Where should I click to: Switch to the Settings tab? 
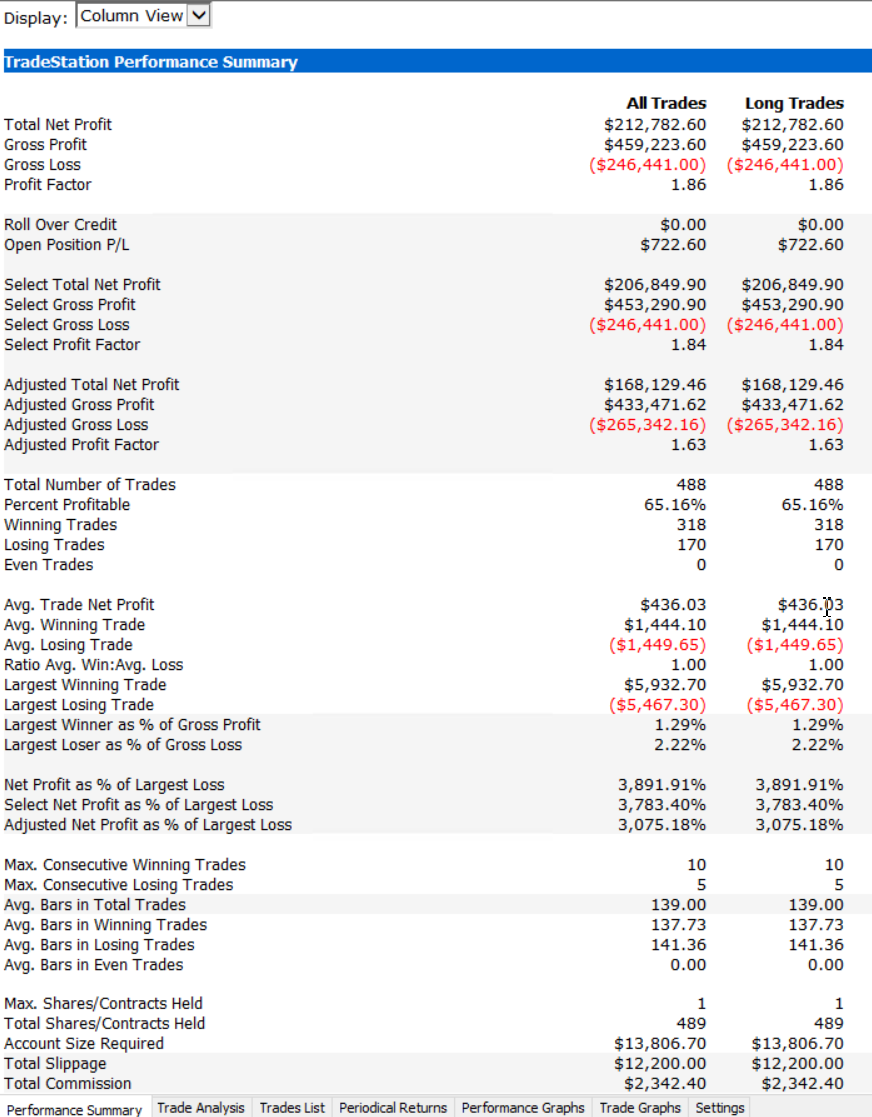pos(720,1108)
